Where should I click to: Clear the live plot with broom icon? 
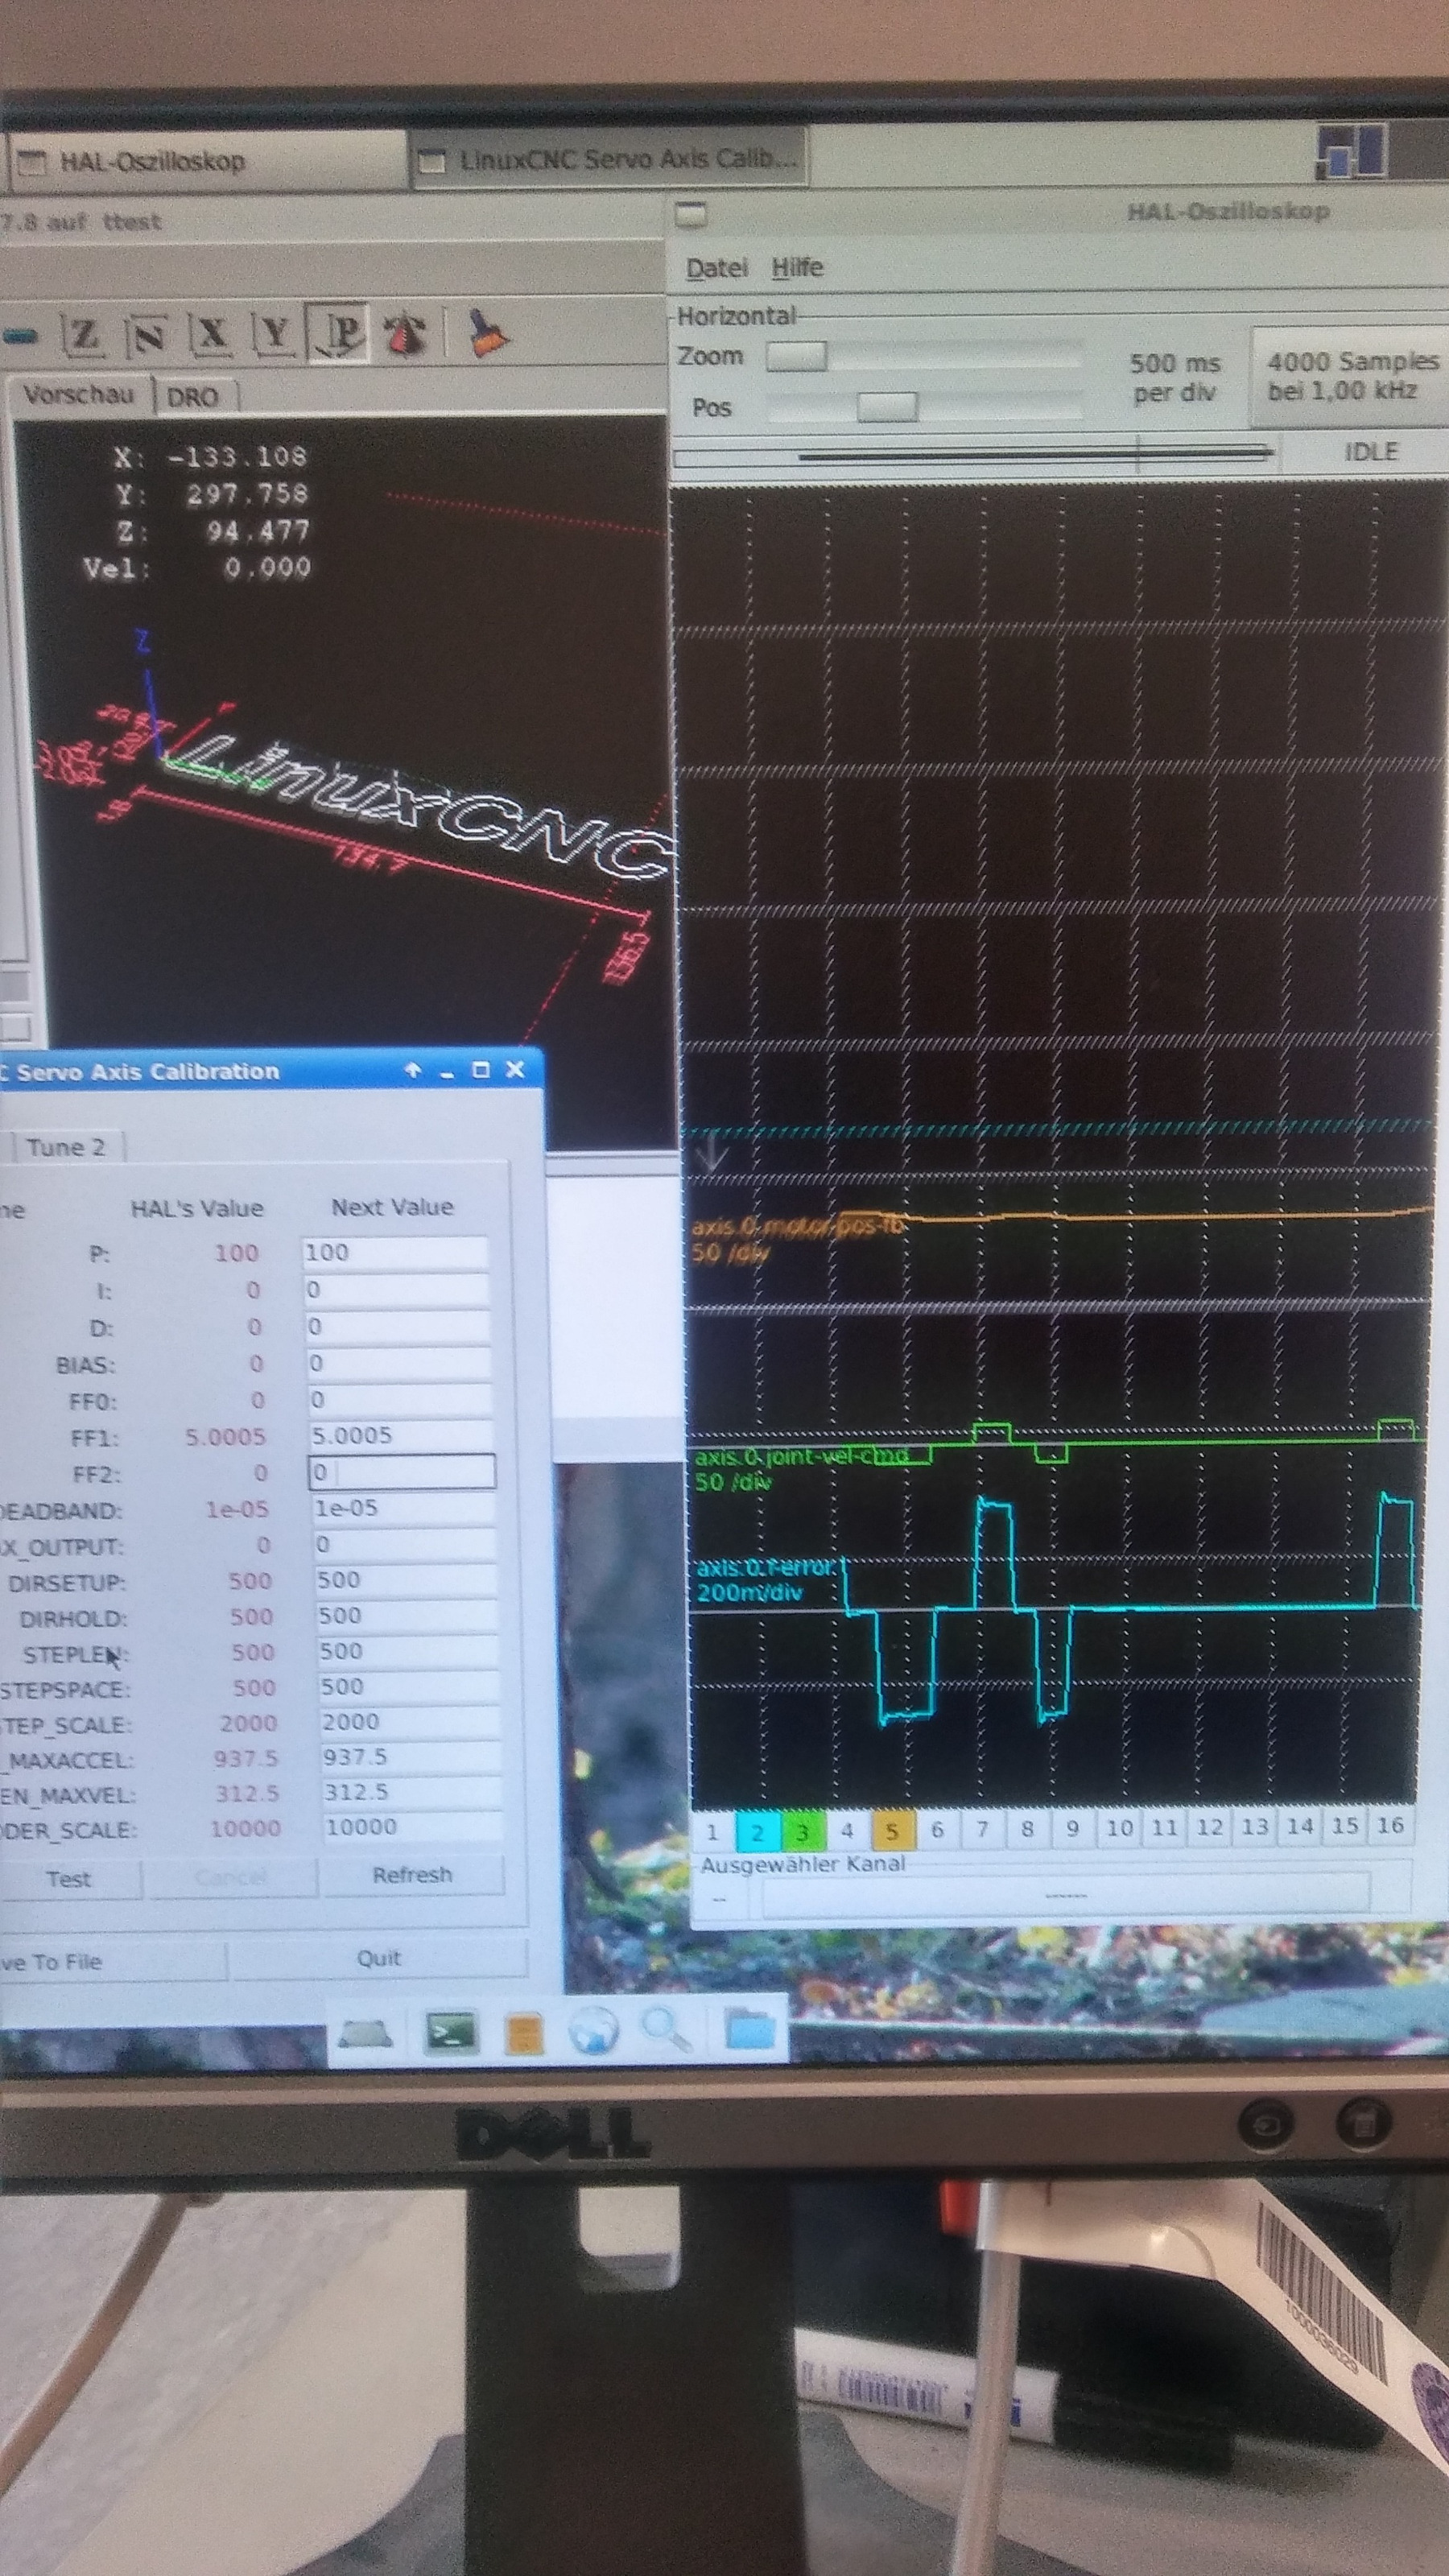(487, 332)
